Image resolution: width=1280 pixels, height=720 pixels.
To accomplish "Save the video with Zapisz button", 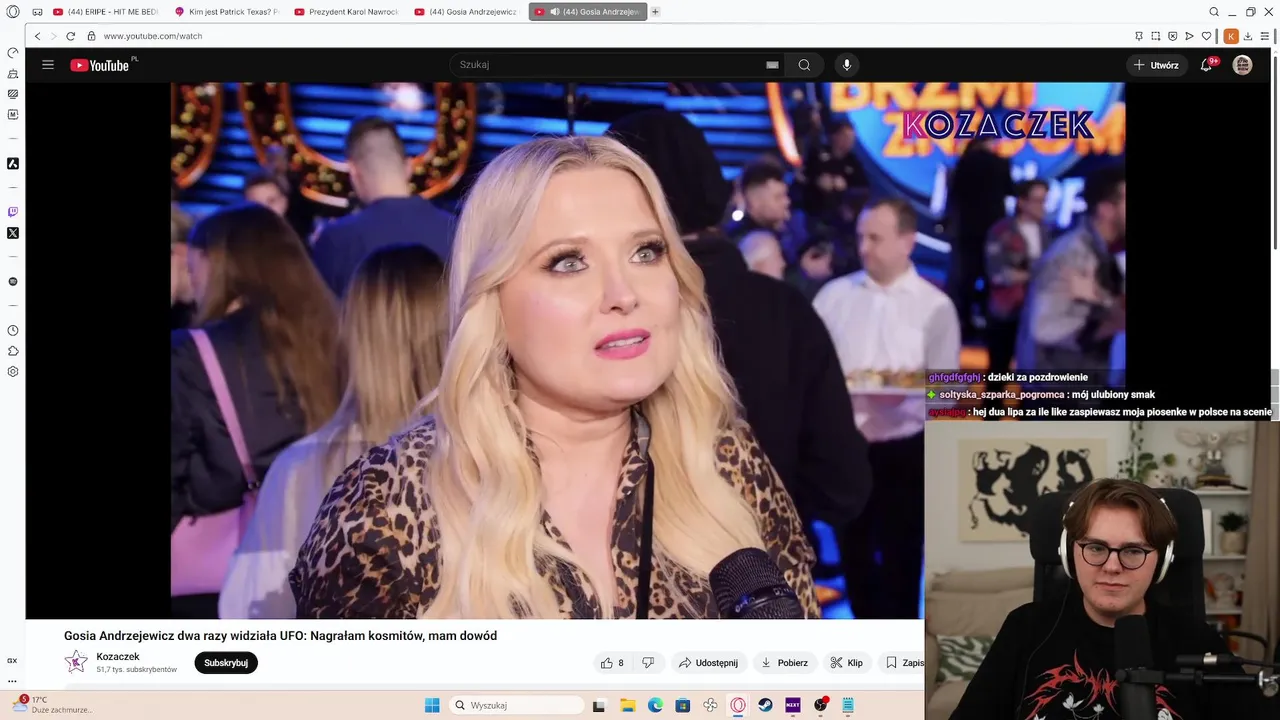I will [903, 663].
